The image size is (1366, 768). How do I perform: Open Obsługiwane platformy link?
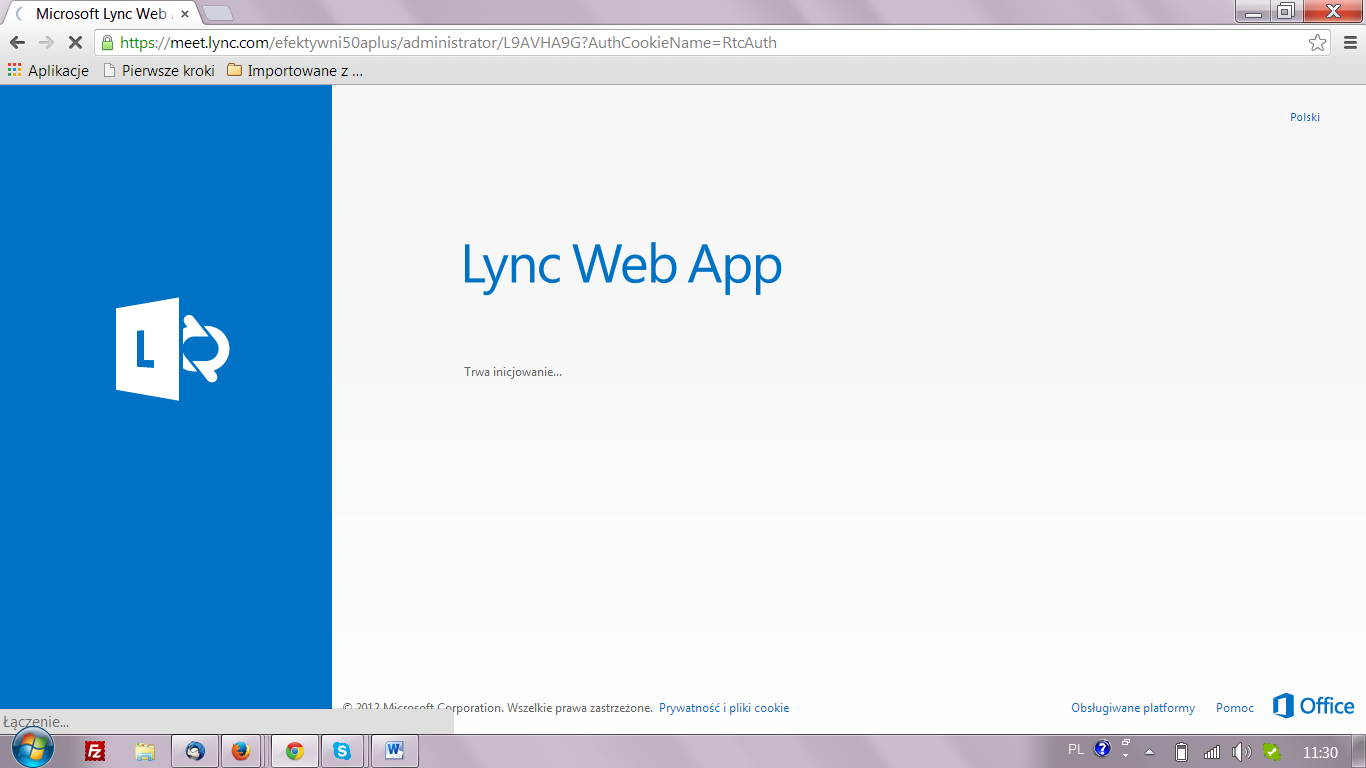[x=1133, y=708]
